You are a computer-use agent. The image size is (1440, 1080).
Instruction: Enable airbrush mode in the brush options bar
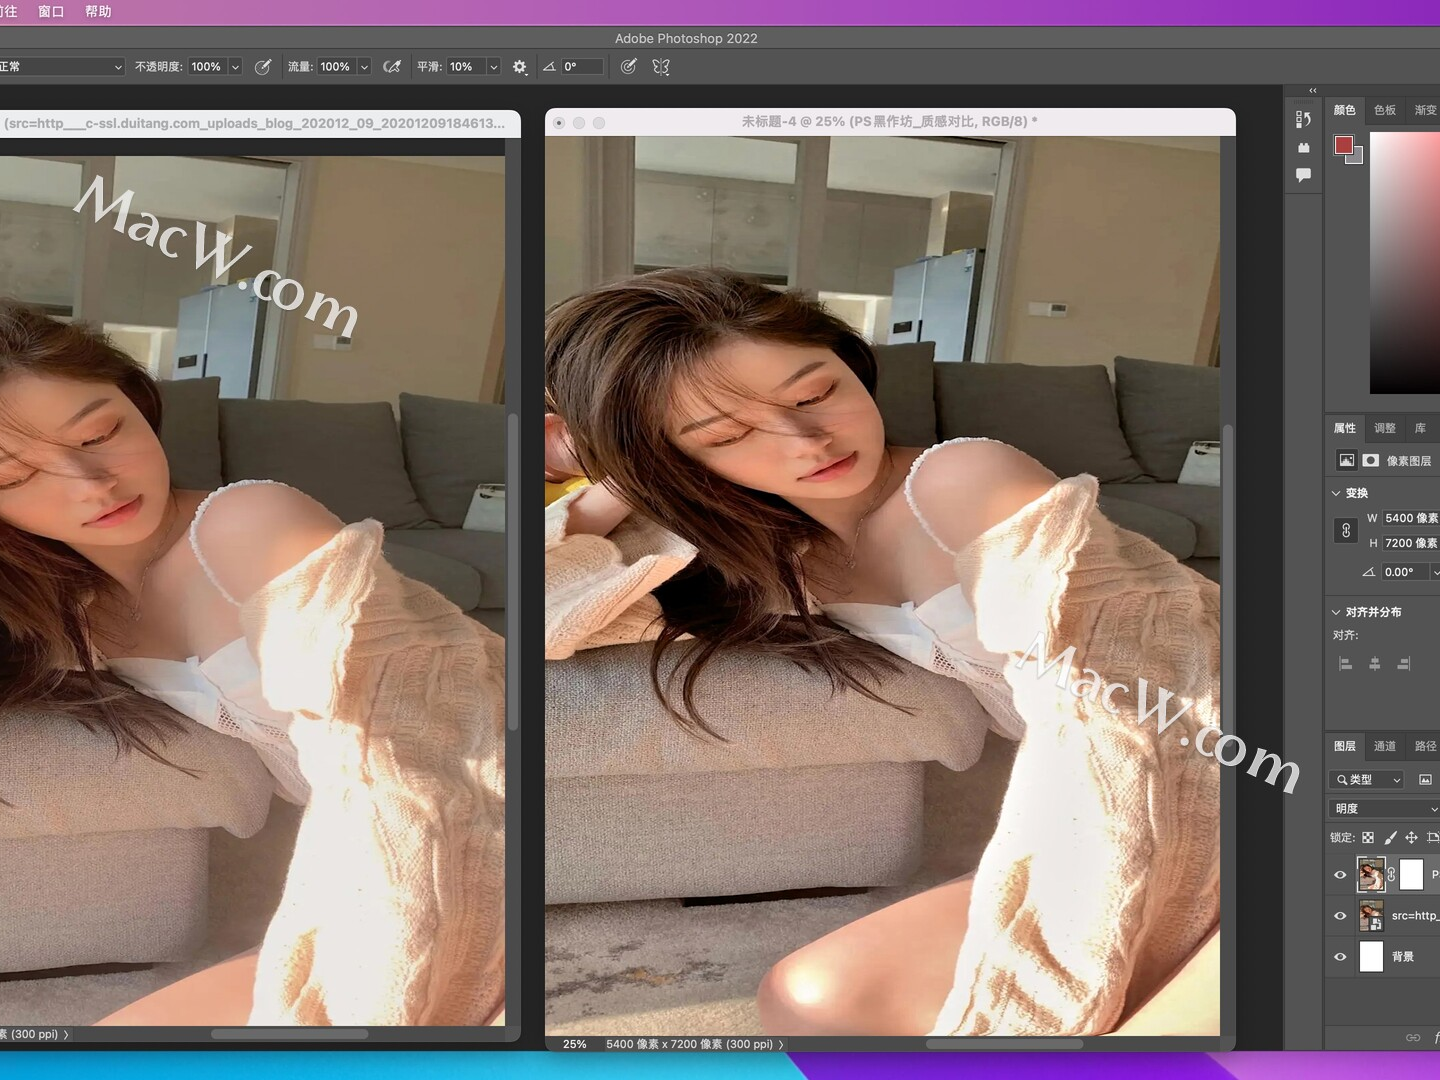[x=392, y=67]
